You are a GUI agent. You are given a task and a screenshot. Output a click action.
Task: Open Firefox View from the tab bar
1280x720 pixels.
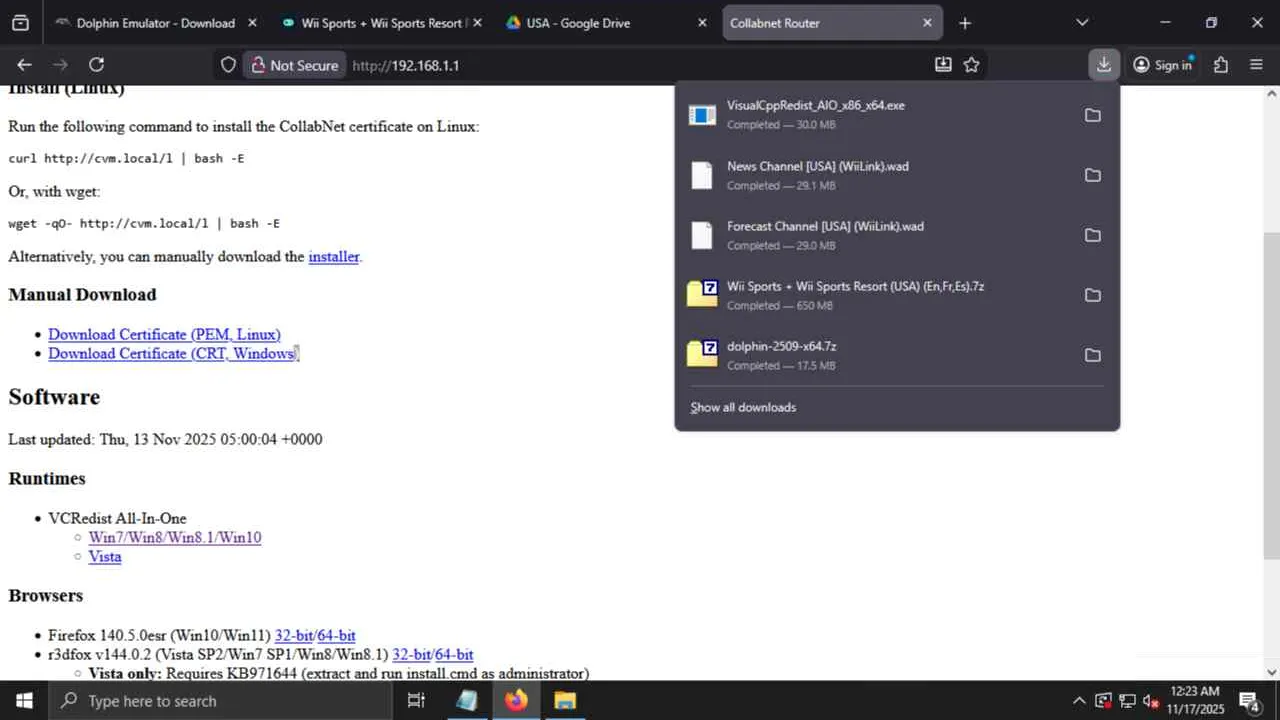tap(20, 23)
